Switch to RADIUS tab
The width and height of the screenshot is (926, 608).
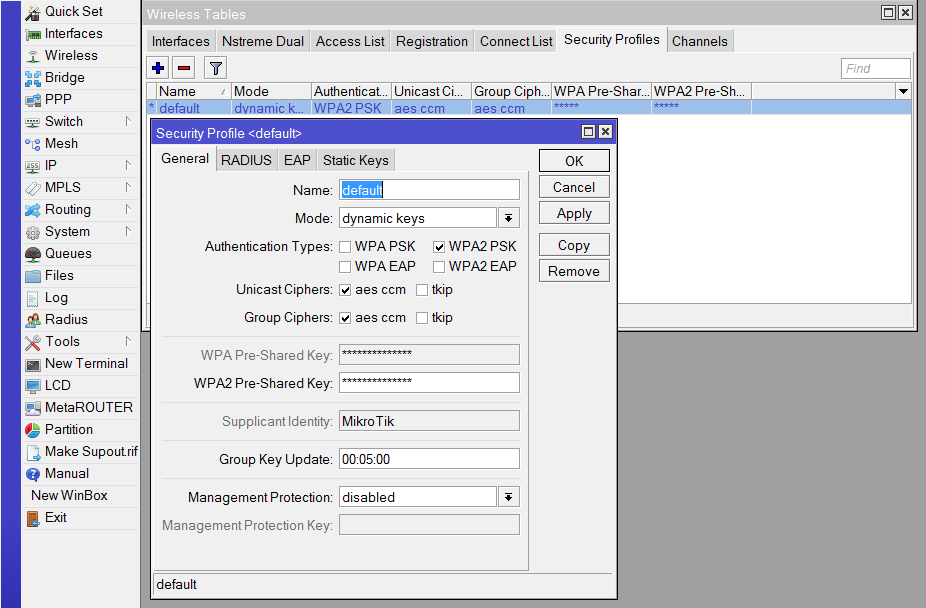[246, 160]
